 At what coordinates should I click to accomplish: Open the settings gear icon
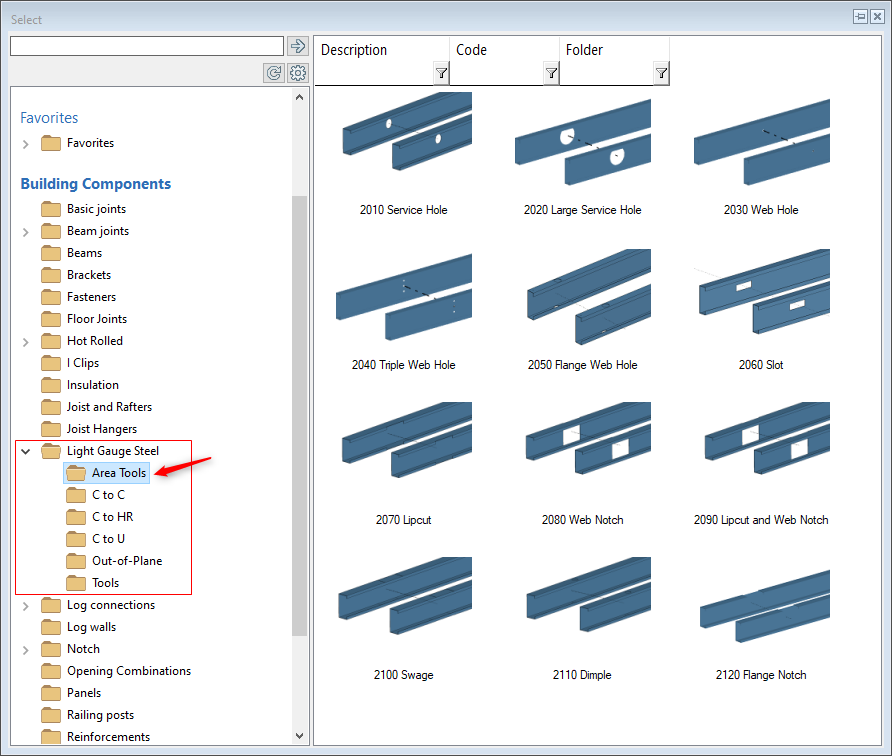(x=298, y=73)
